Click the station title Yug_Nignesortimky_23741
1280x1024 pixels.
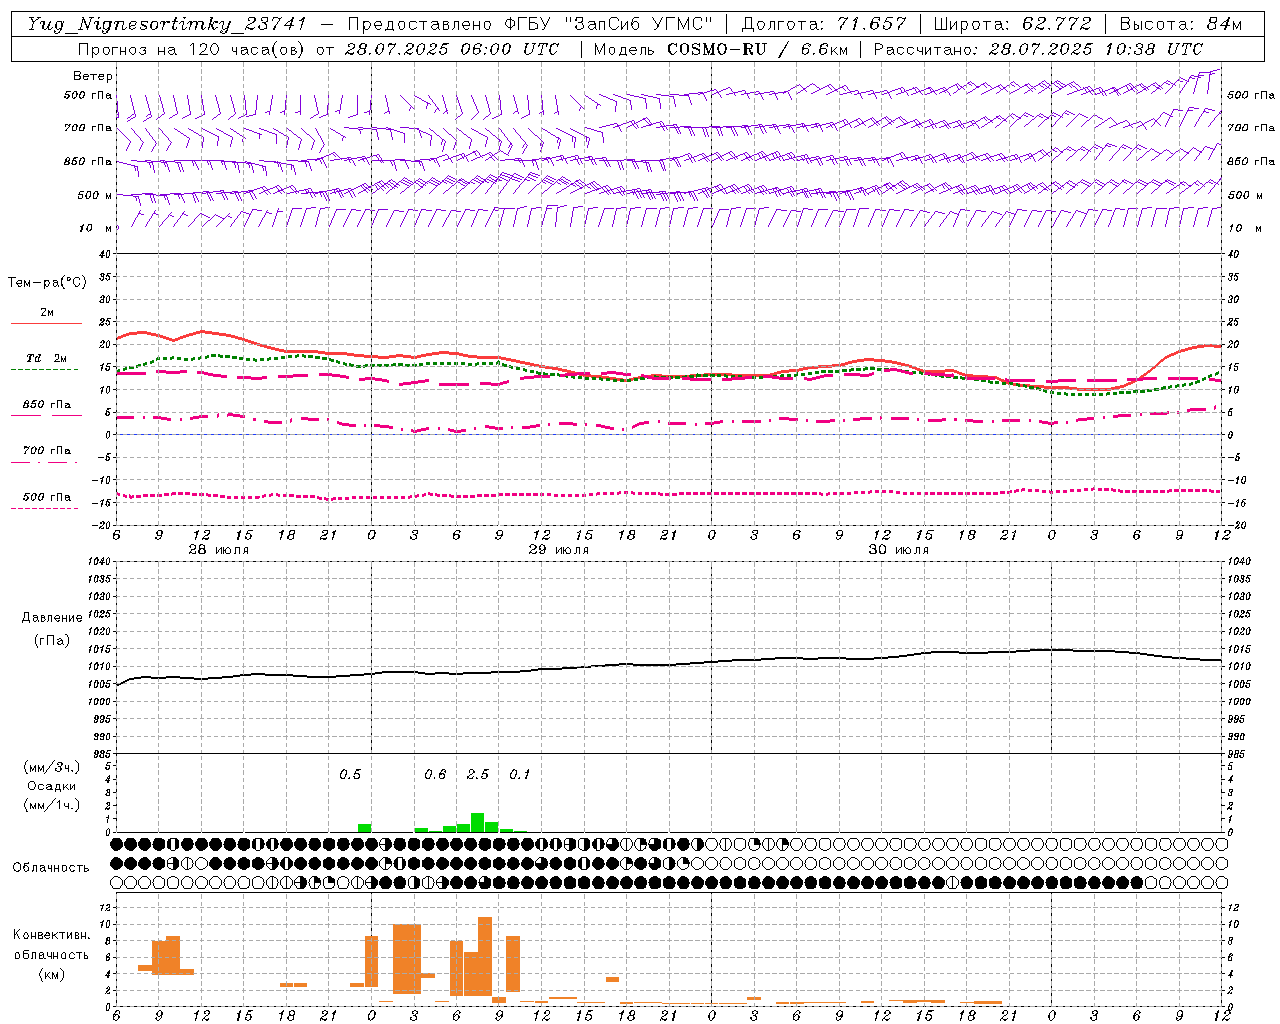click(x=167, y=24)
